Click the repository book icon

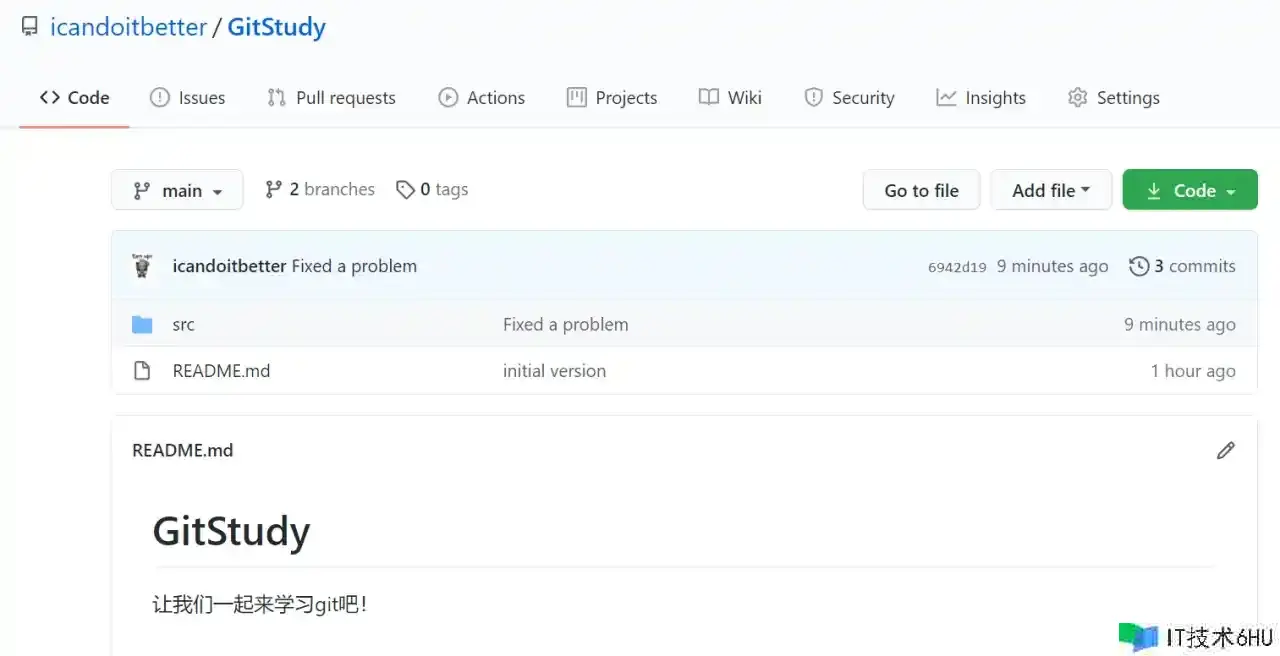point(30,26)
